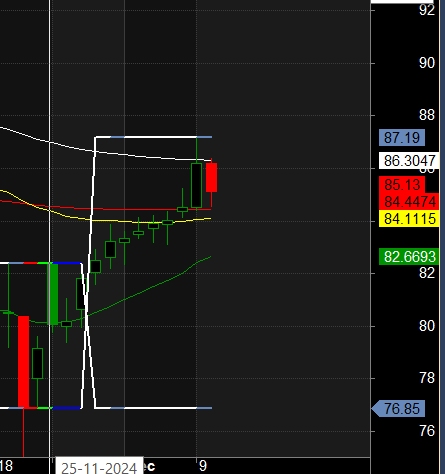Click the 87.19 blue price label

tap(402, 137)
